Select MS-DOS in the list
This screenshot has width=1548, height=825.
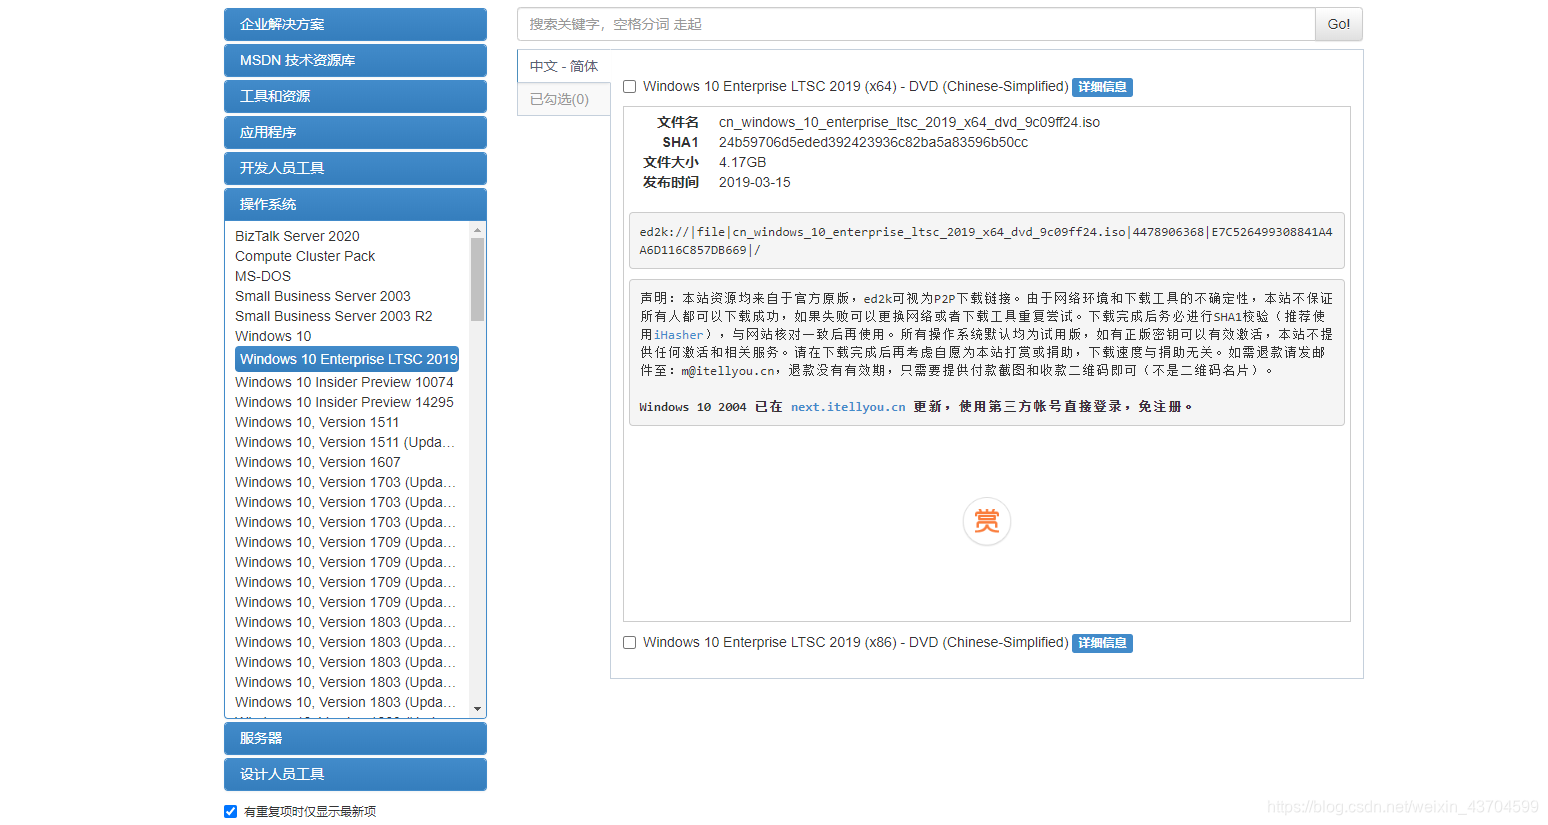coord(263,276)
